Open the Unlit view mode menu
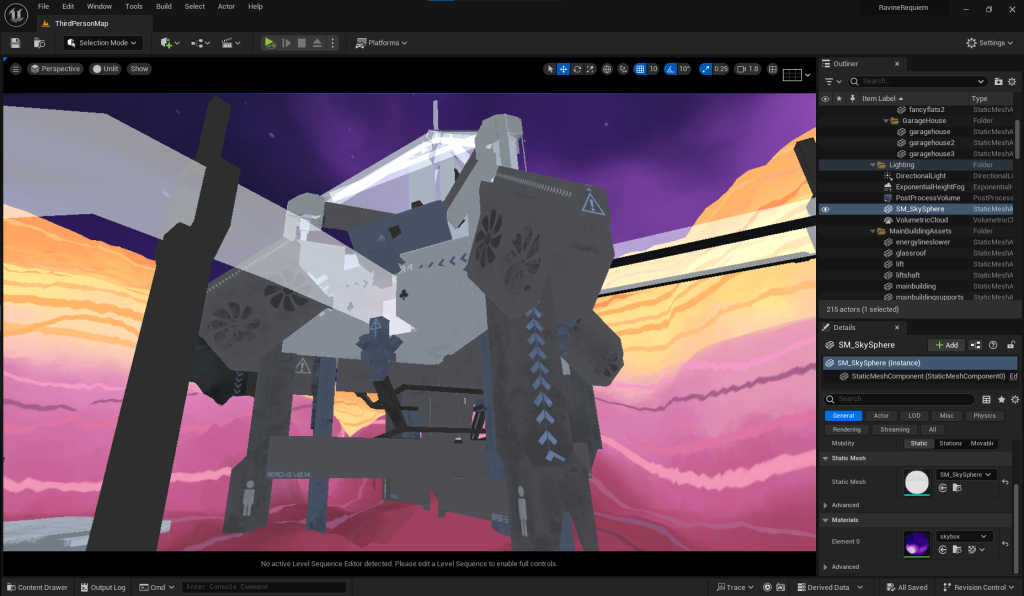Viewport: 1024px width, 596px height. click(105, 69)
